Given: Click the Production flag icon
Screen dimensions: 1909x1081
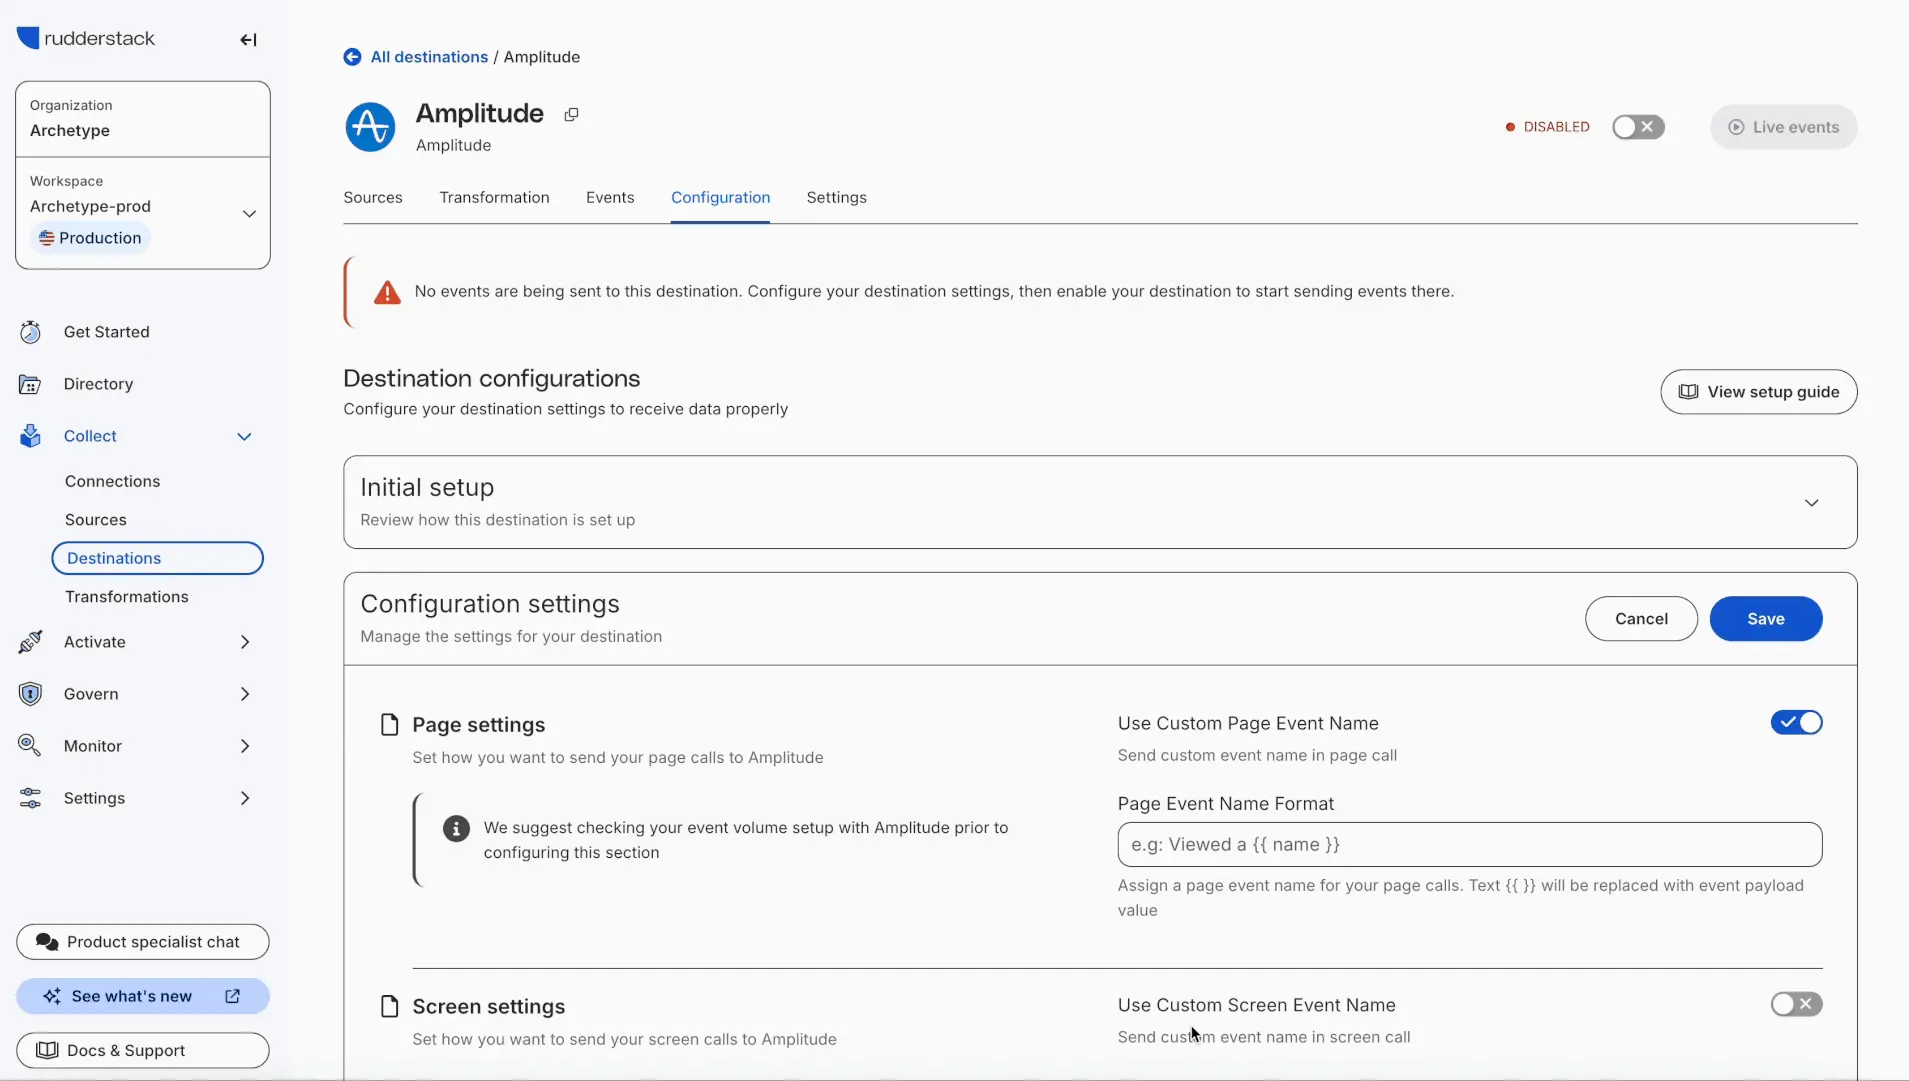Looking at the screenshot, I should tap(46, 238).
